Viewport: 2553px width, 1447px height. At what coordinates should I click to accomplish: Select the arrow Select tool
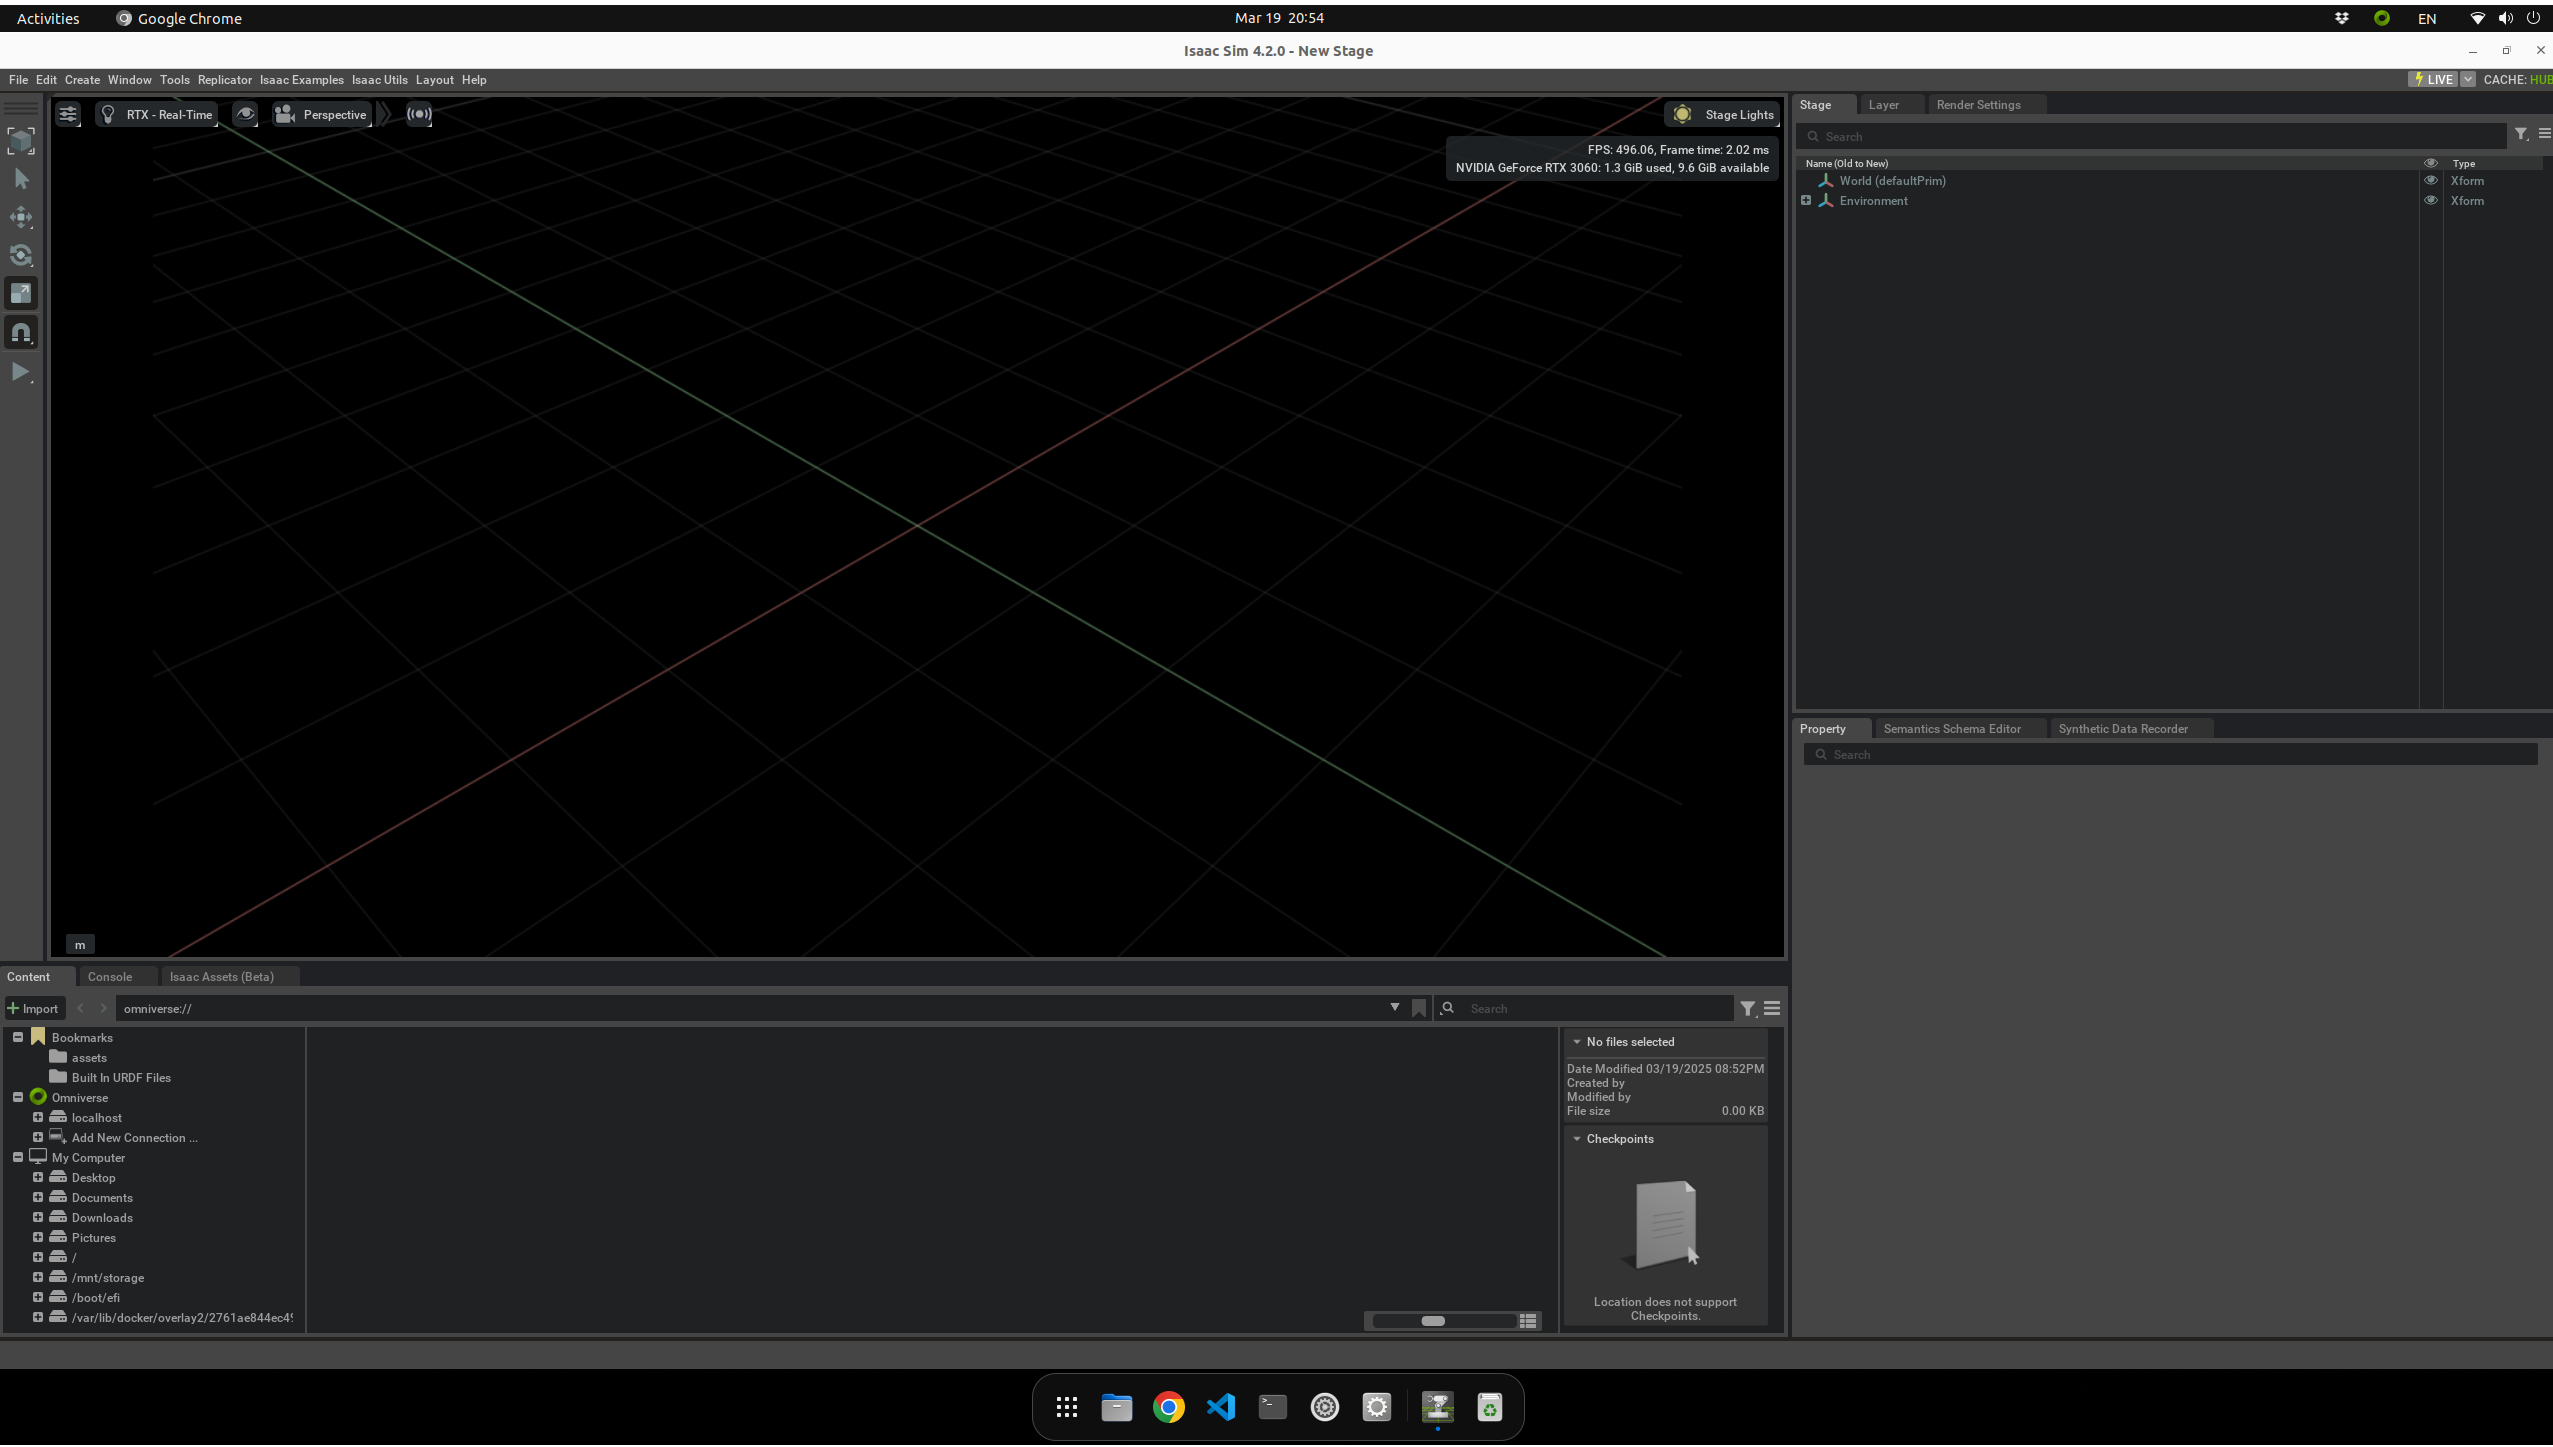click(x=21, y=179)
